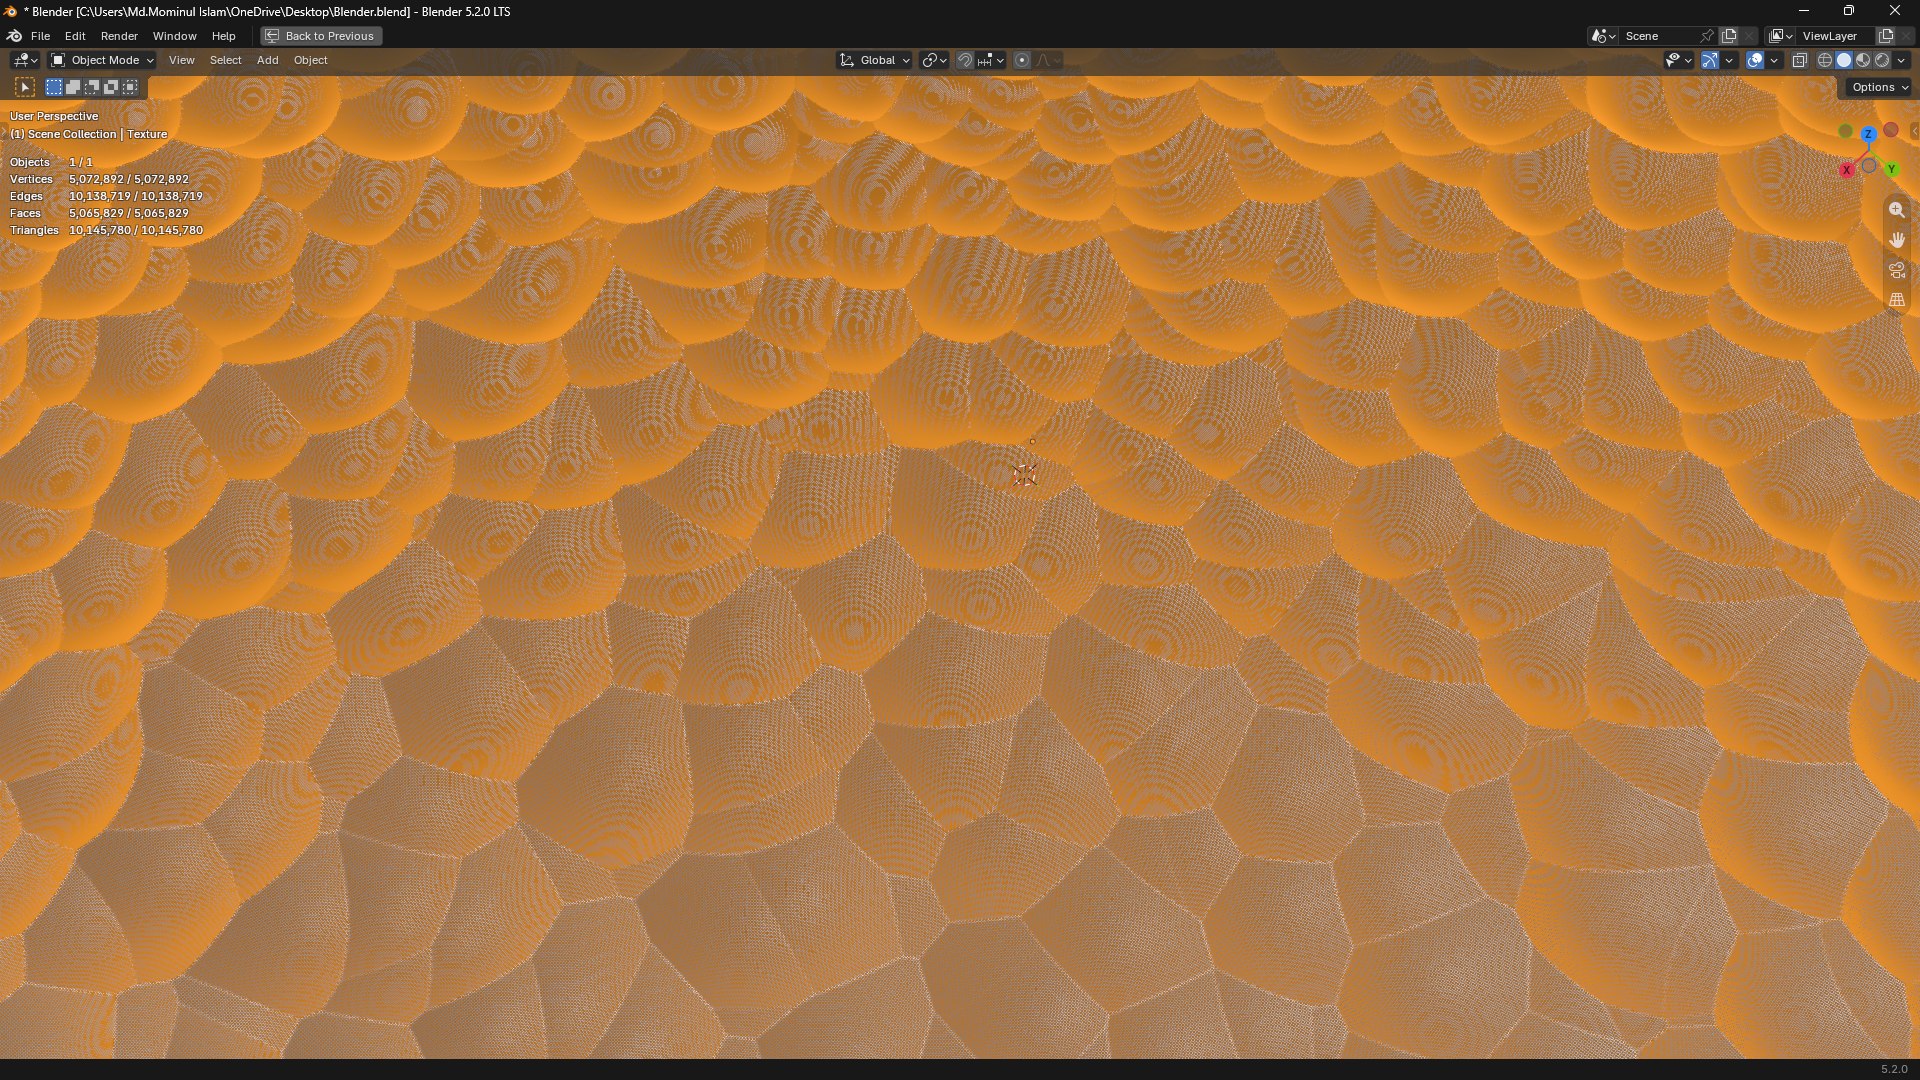Create new scene with duplicate icon
This screenshot has width=1920, height=1080.
(x=1729, y=36)
